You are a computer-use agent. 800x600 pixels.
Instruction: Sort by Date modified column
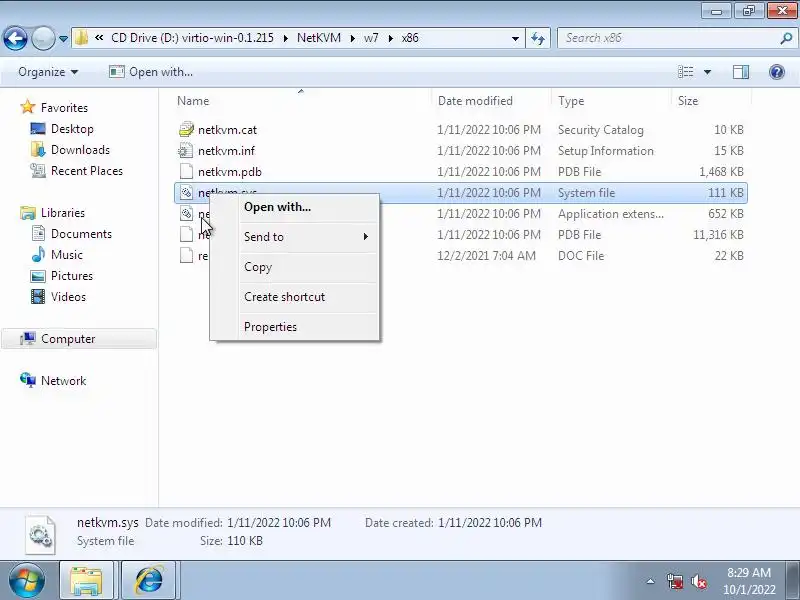(x=475, y=101)
